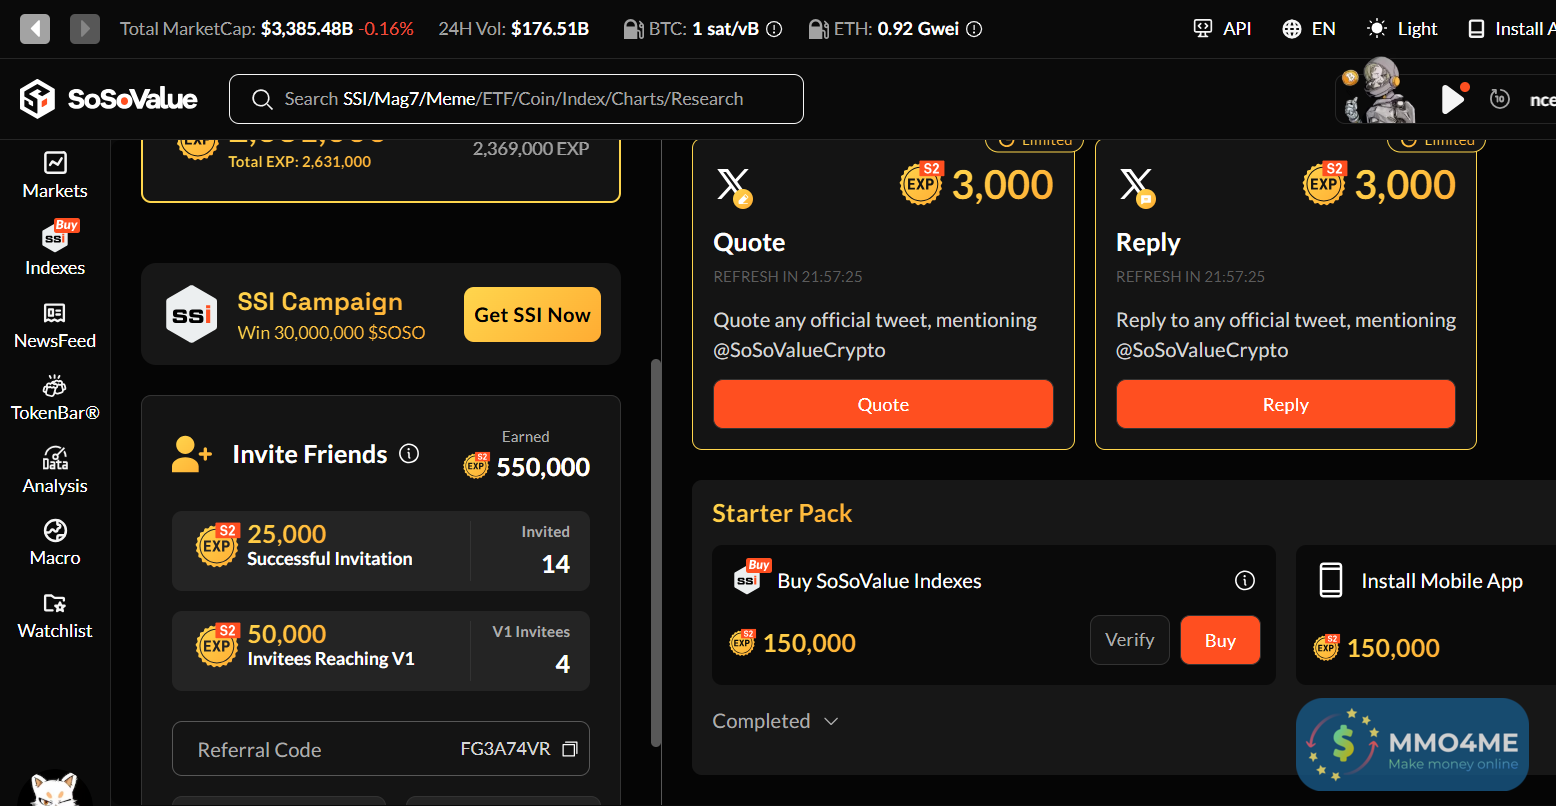This screenshot has width=1556, height=806.
Task: Open TokenBar from the sidebar
Action: [x=55, y=398]
